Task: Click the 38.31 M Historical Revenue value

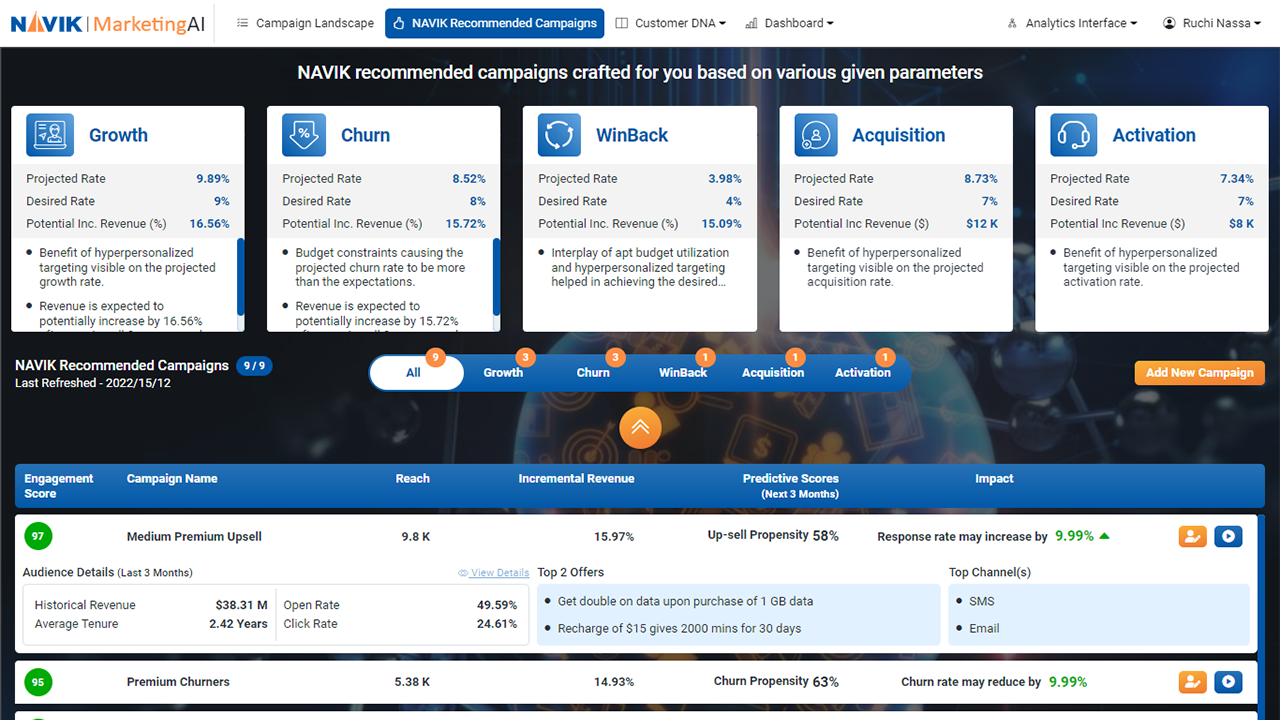Action: [241, 605]
